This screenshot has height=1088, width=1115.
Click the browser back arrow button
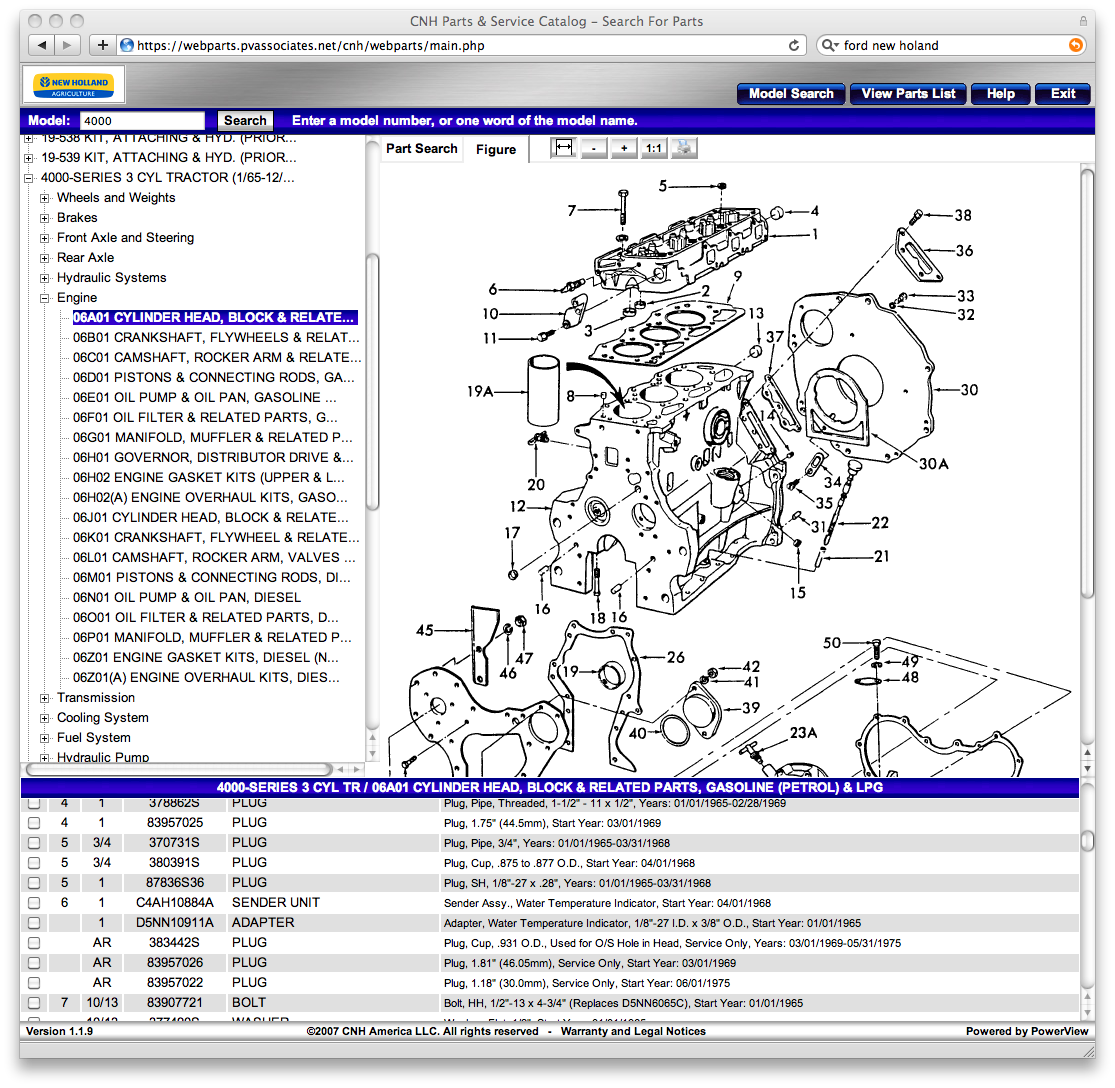[x=42, y=45]
